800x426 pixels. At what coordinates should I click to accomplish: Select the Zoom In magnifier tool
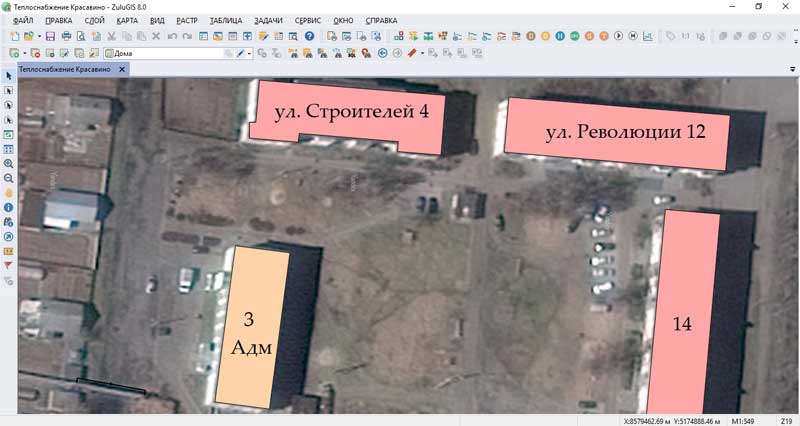click(9, 163)
